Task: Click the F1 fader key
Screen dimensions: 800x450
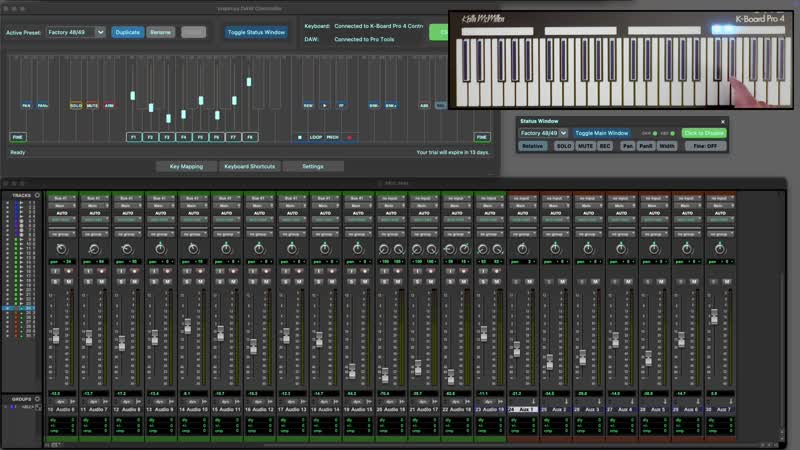Action: pyautogui.click(x=134, y=137)
